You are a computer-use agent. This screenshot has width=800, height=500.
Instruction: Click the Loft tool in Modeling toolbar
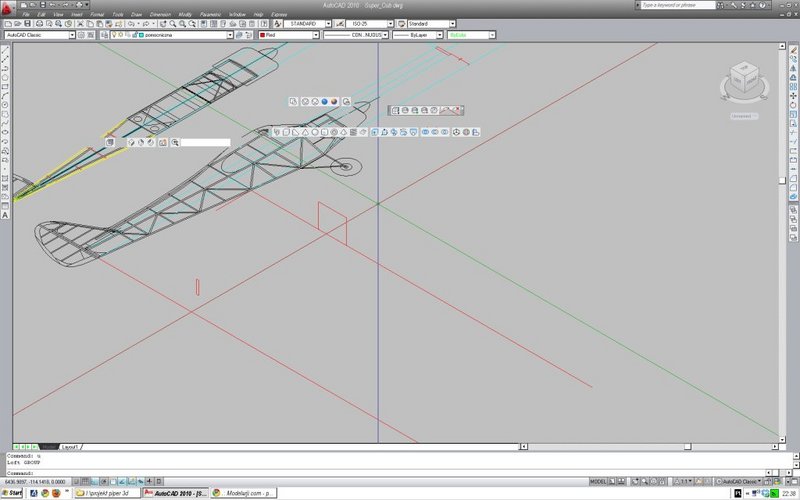pyautogui.click(x=413, y=132)
